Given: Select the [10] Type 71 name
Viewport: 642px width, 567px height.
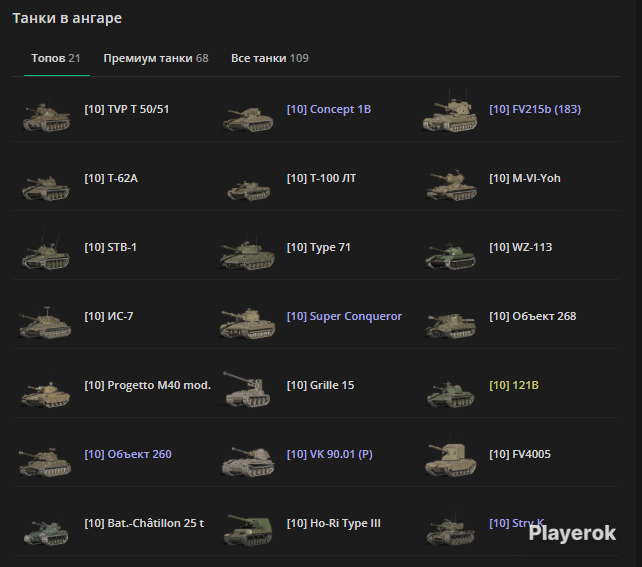Looking at the screenshot, I should (x=319, y=247).
